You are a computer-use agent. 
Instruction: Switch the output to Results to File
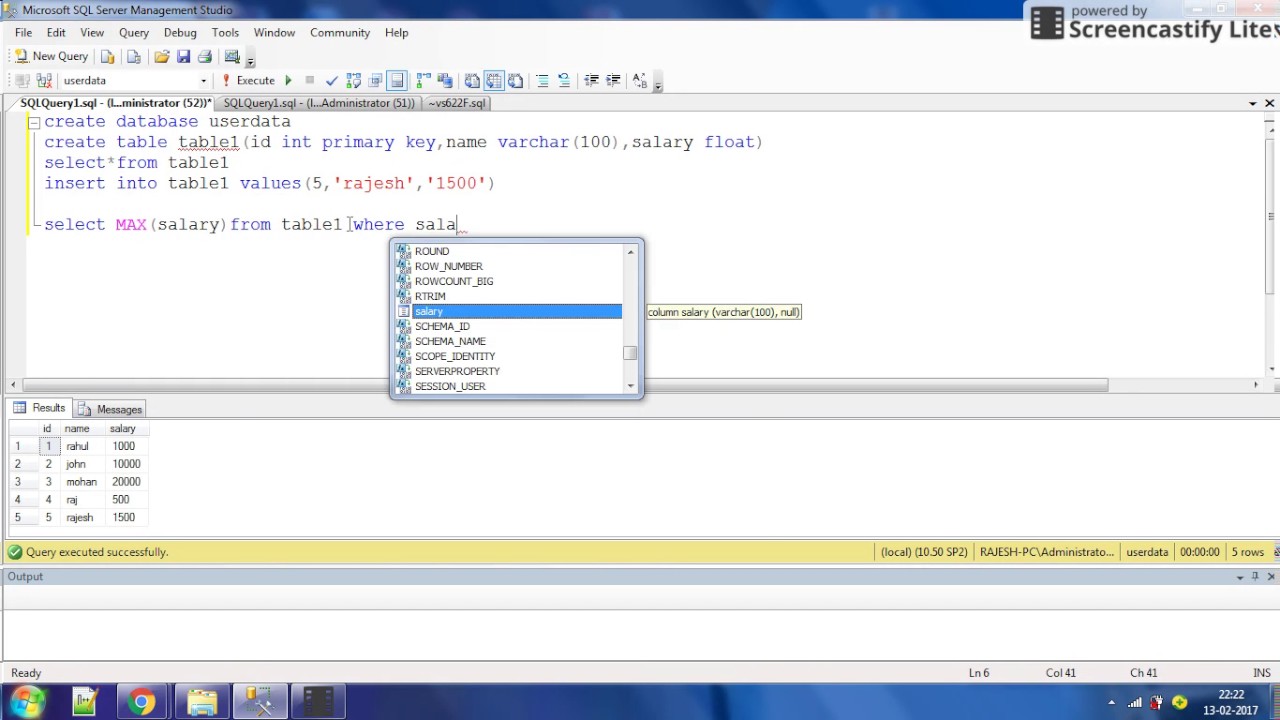[x=515, y=80]
